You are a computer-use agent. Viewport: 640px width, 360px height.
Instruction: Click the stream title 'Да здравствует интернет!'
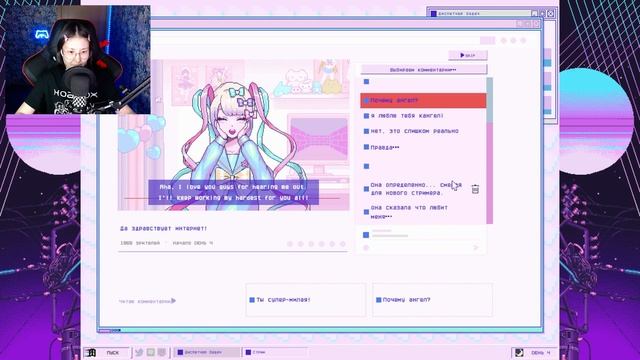pyautogui.click(x=164, y=229)
